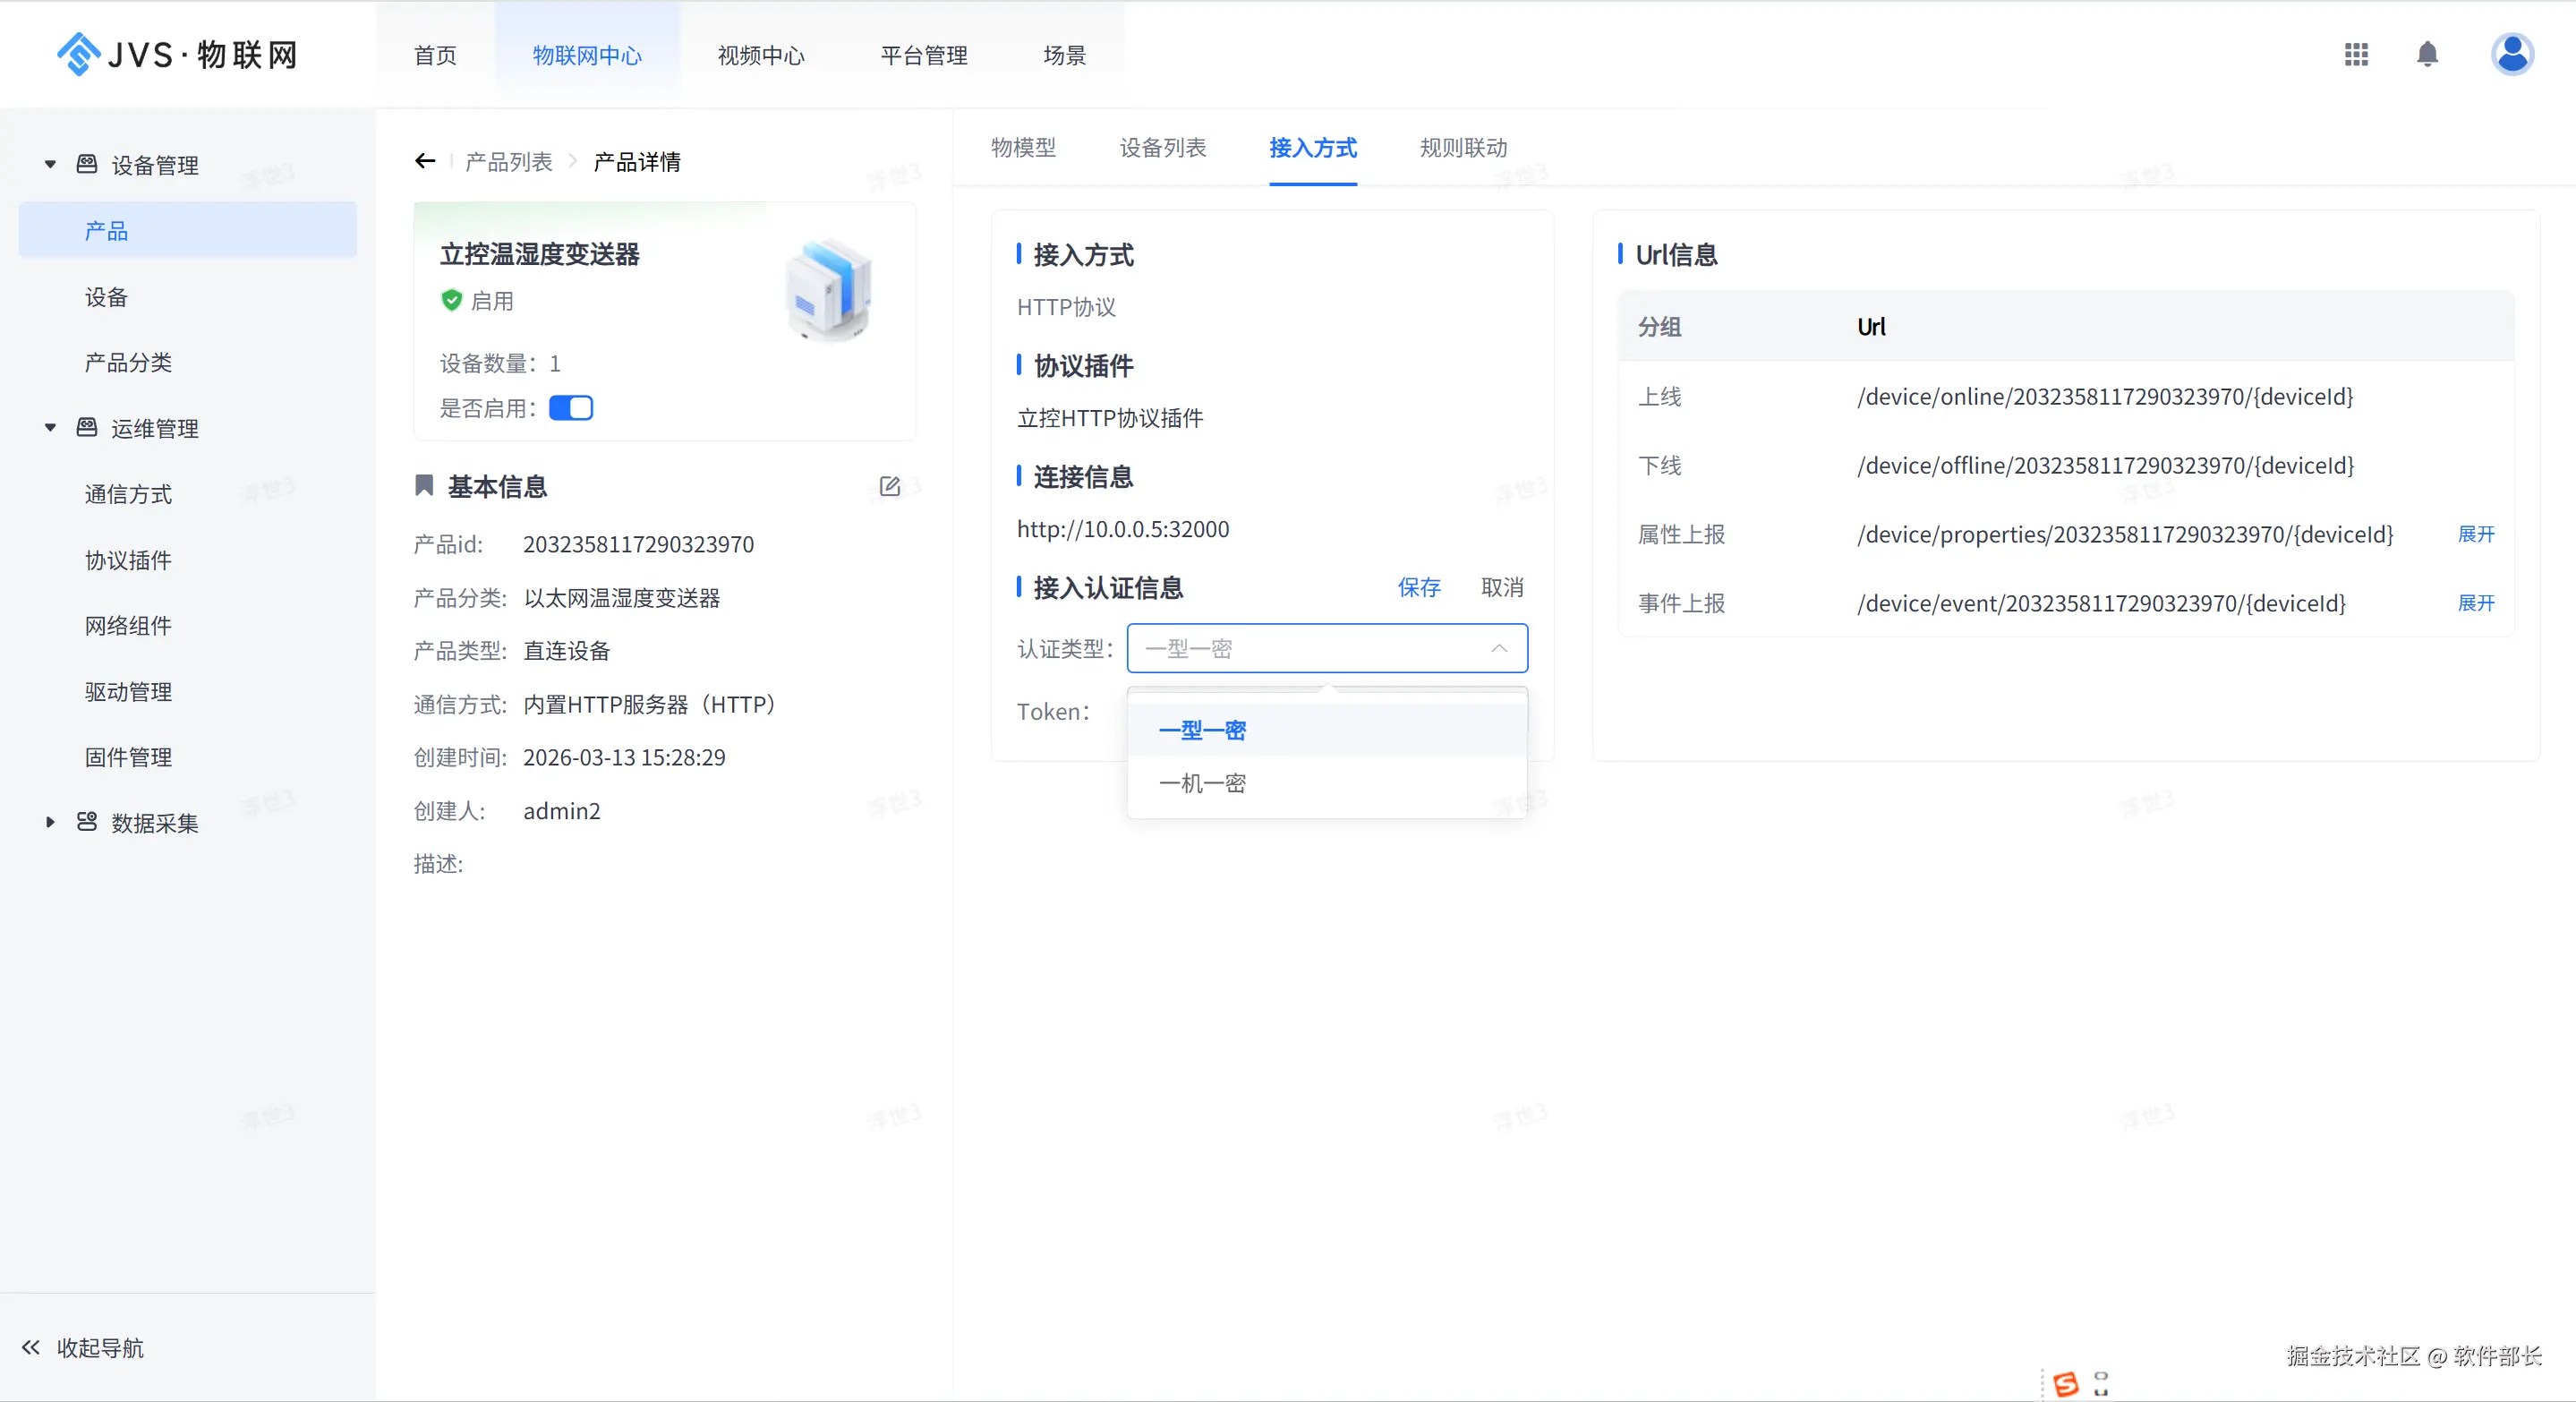Open the apps grid icon in header
2576x1402 pixels.
coord(2356,54)
